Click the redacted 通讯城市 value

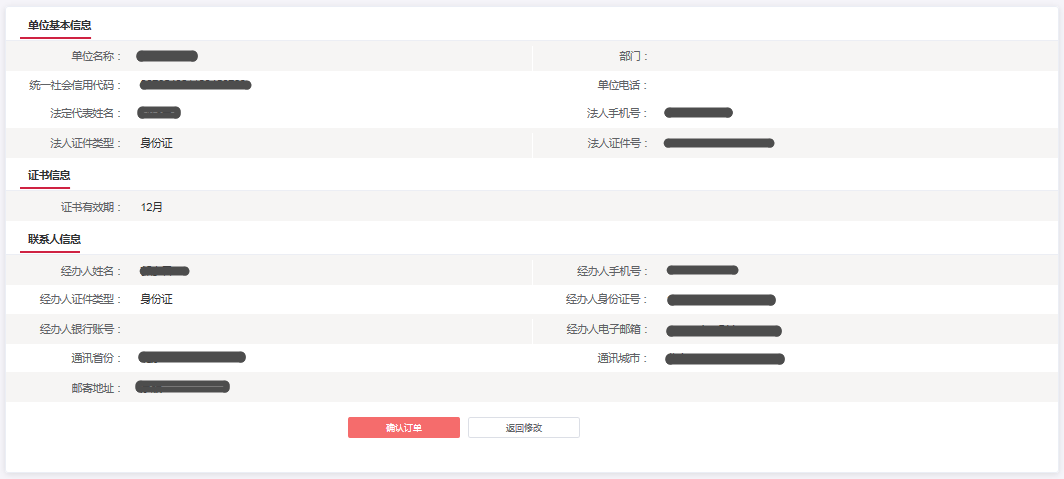click(724, 358)
